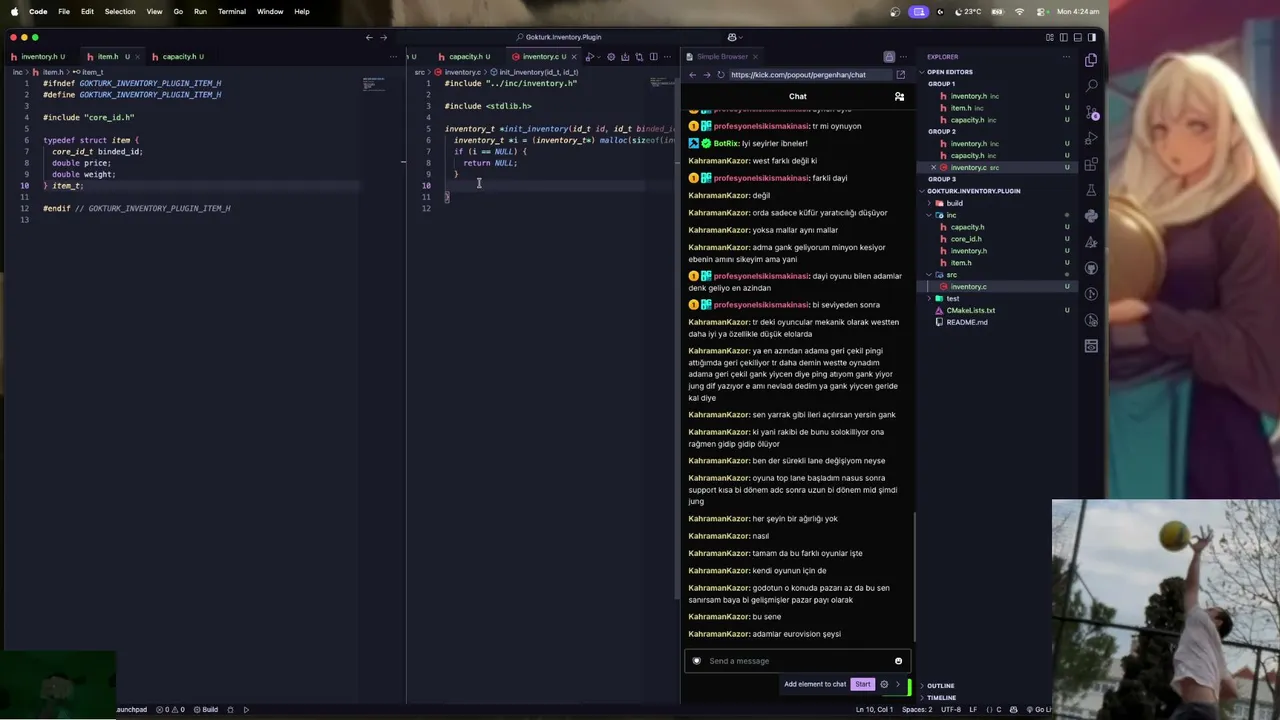The image size is (1280, 720).
Task: Open macOS Control Center icon
Action: [1042, 11]
